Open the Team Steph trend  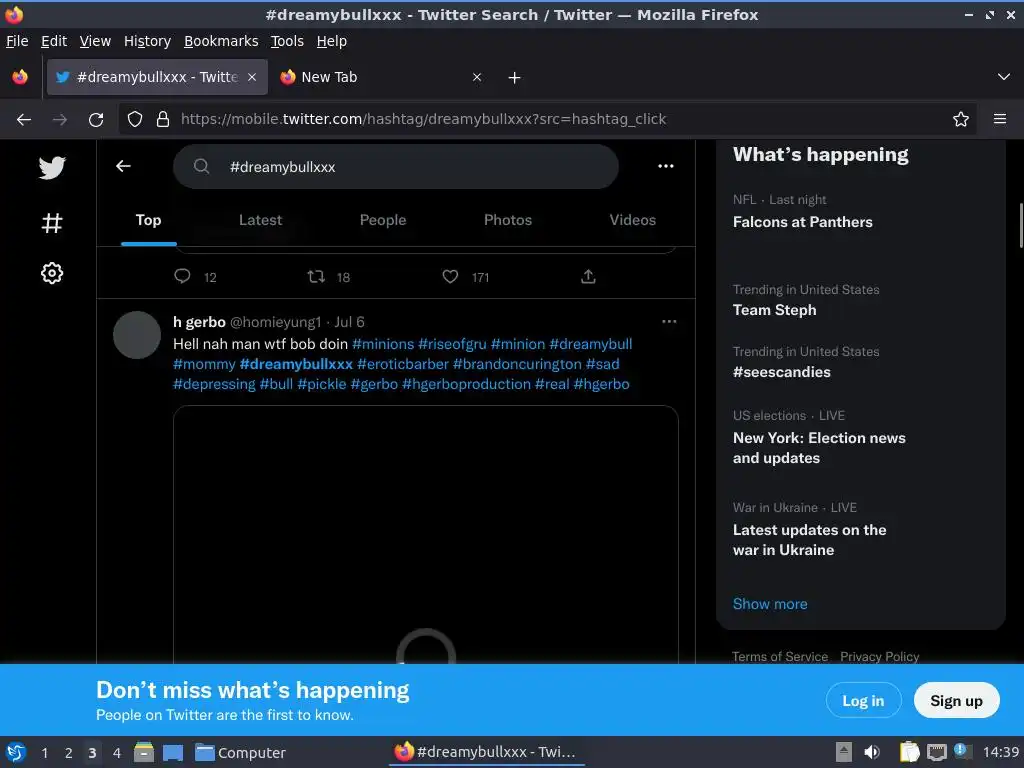pos(775,310)
